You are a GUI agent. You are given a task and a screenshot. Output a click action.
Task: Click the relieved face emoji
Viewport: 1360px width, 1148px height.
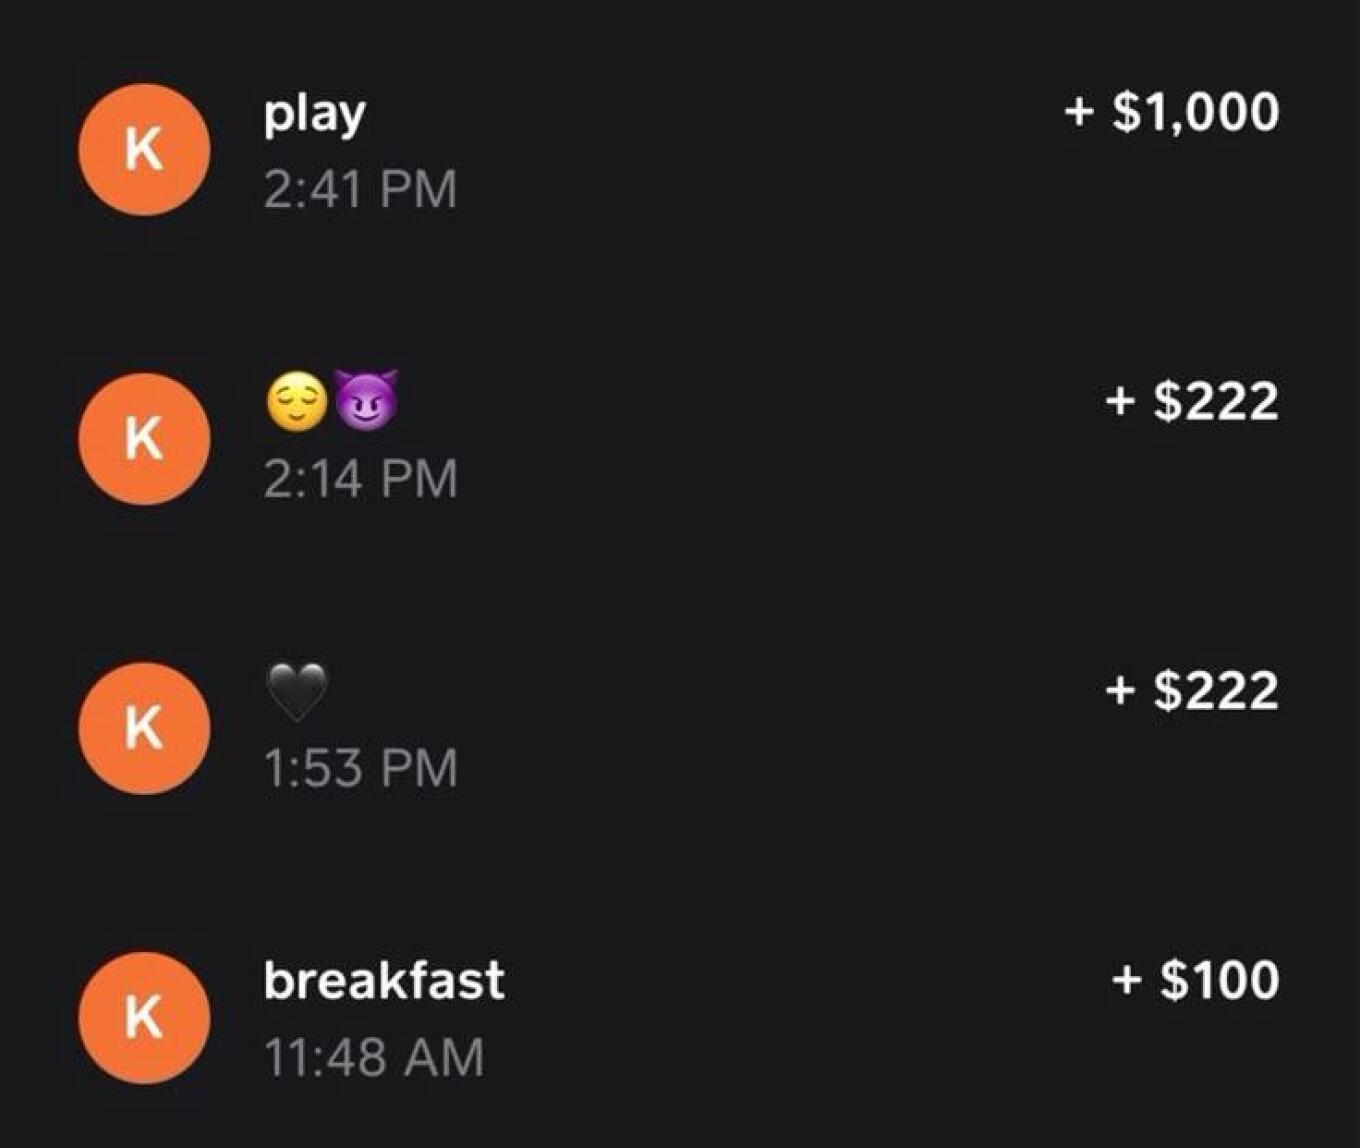pyautogui.click(x=297, y=402)
